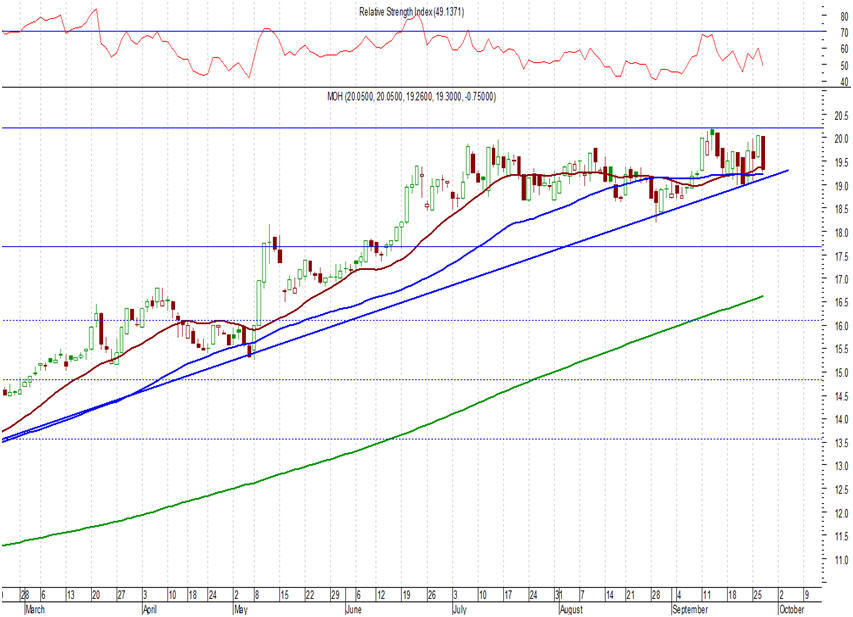Click date label 15 in May
Viewport: 853px width, 617px height.
click(284, 595)
